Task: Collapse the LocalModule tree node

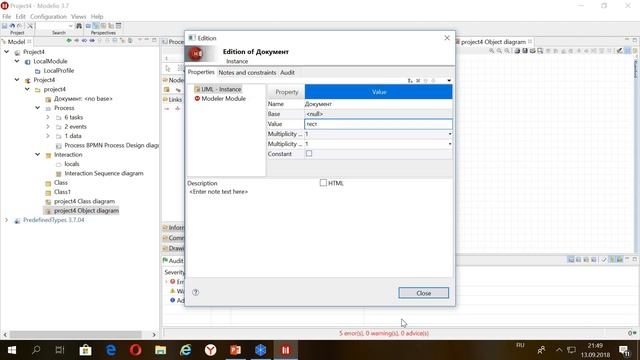Action: 17,61
